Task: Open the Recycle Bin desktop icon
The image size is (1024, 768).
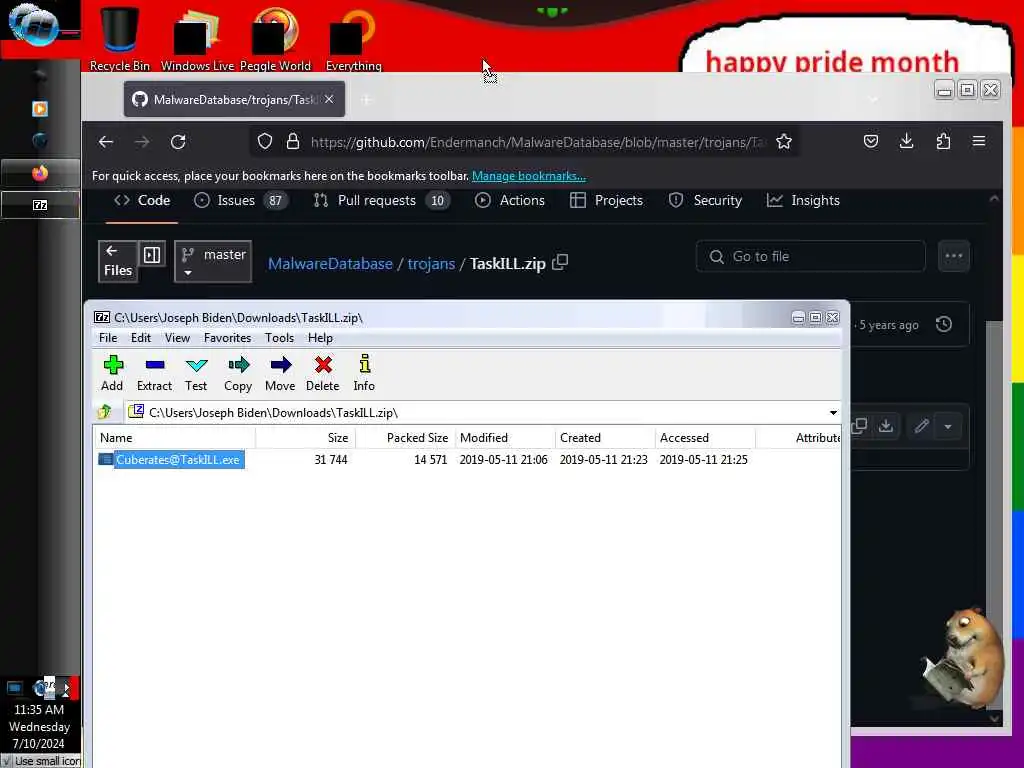Action: 120,38
